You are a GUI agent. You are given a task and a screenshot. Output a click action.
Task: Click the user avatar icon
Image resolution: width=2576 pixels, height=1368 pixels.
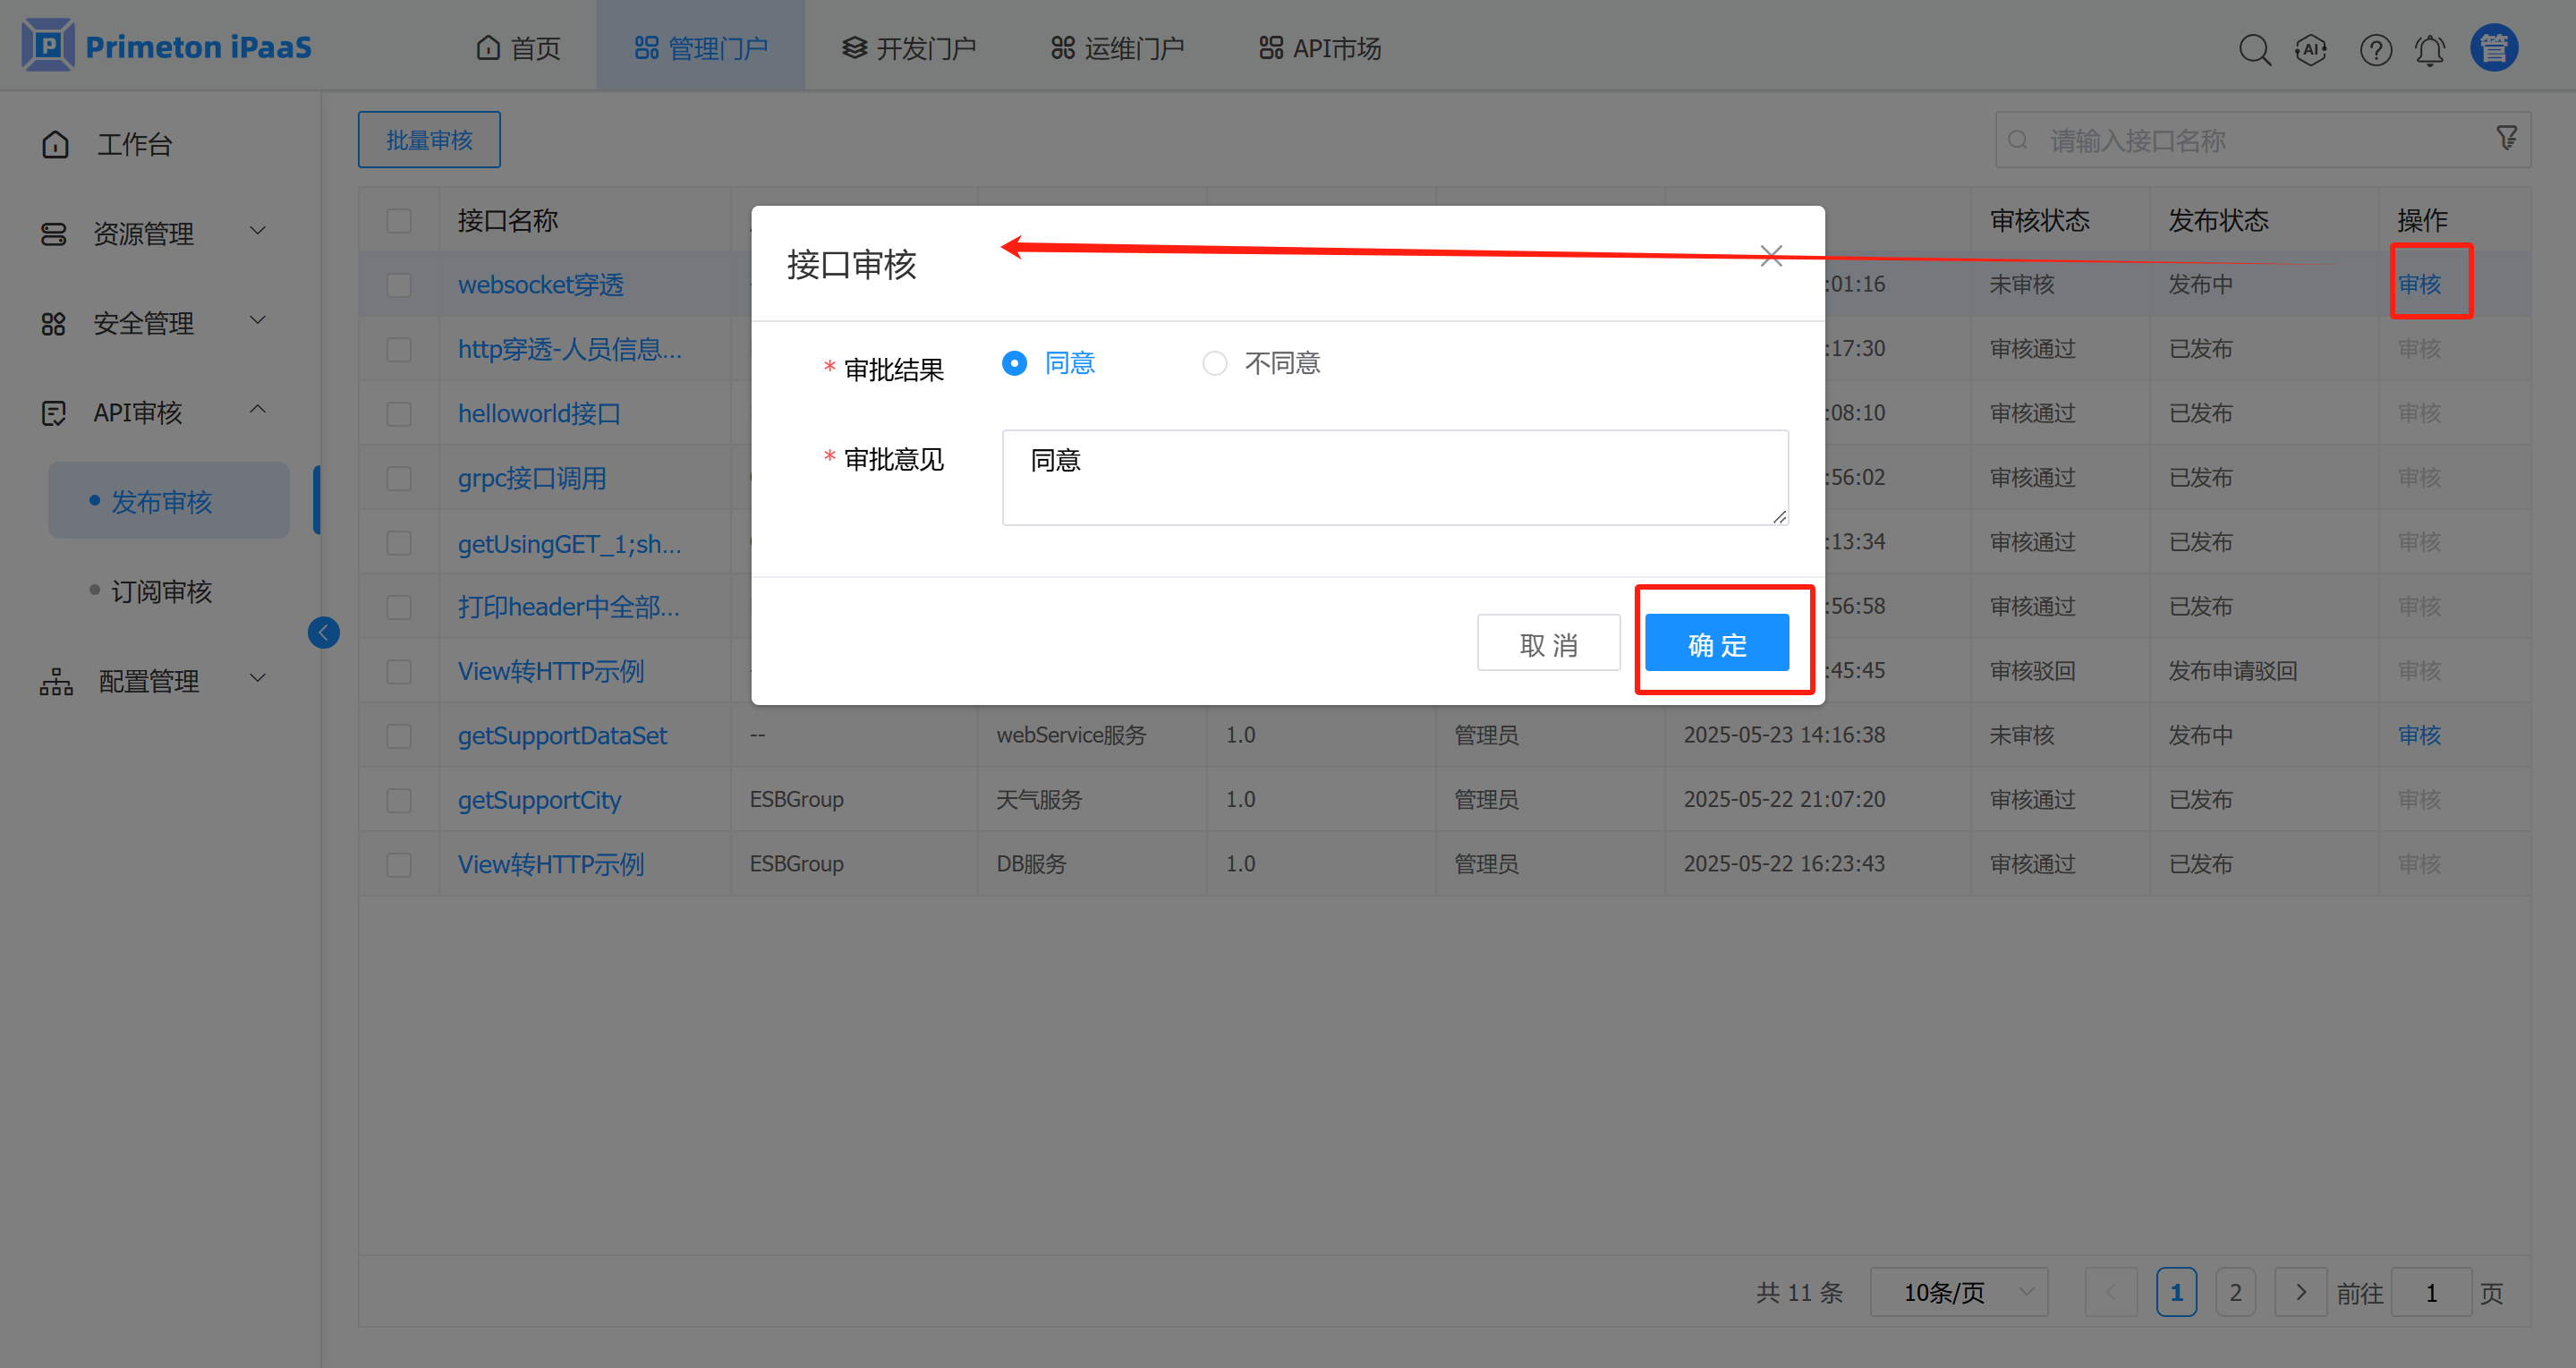click(2494, 48)
